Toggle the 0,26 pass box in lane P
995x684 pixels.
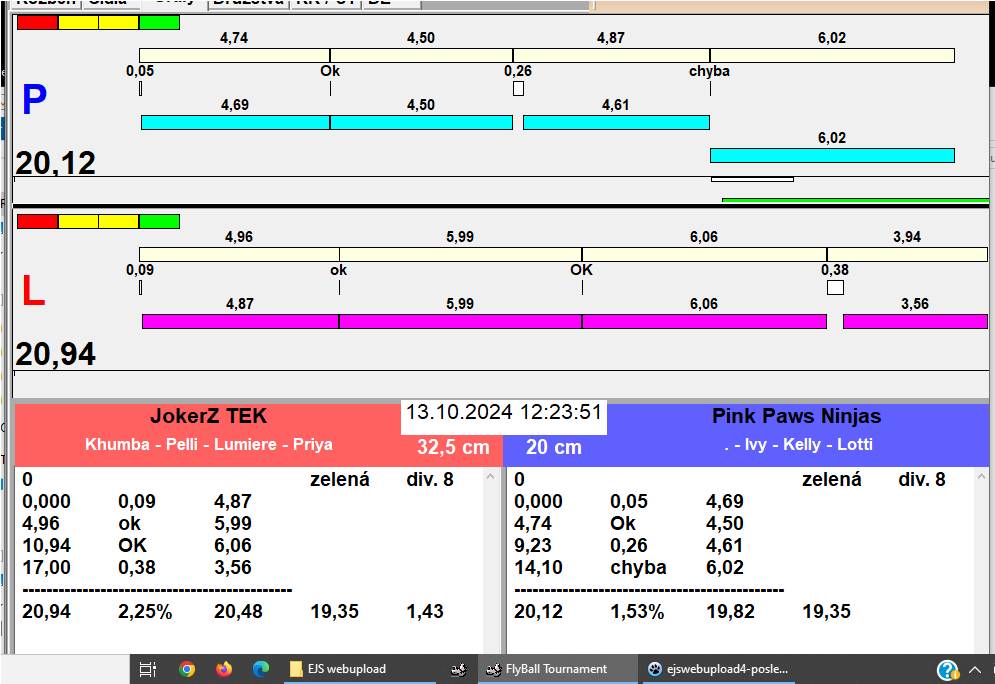click(x=518, y=89)
